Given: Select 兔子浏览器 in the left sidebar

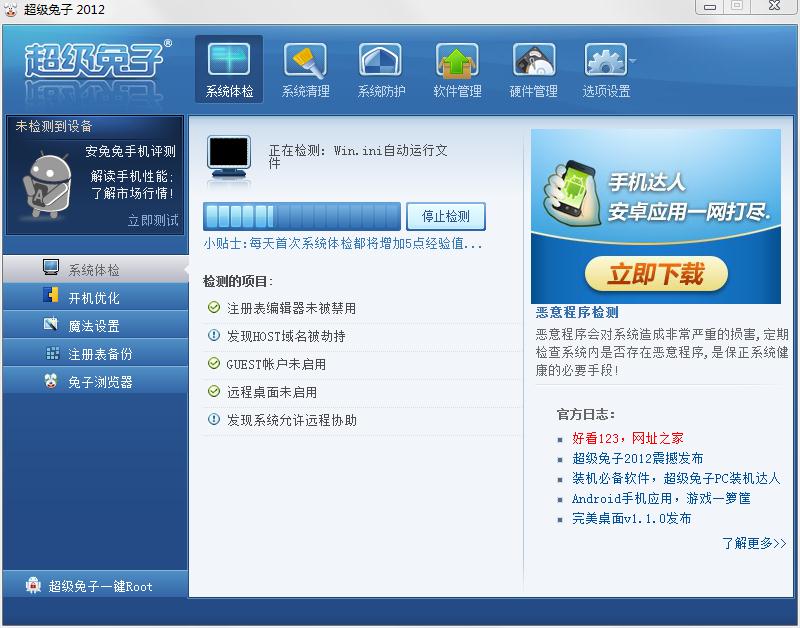Looking at the screenshot, I should coord(95,381).
